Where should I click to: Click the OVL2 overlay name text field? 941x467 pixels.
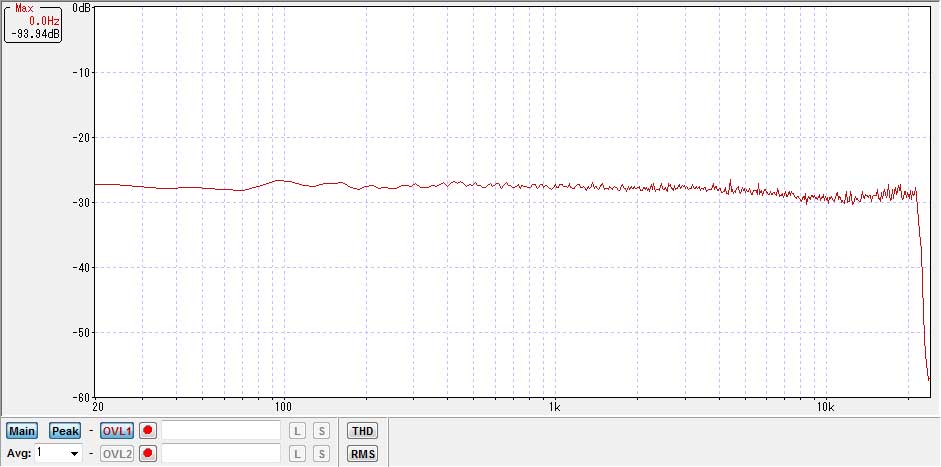221,454
